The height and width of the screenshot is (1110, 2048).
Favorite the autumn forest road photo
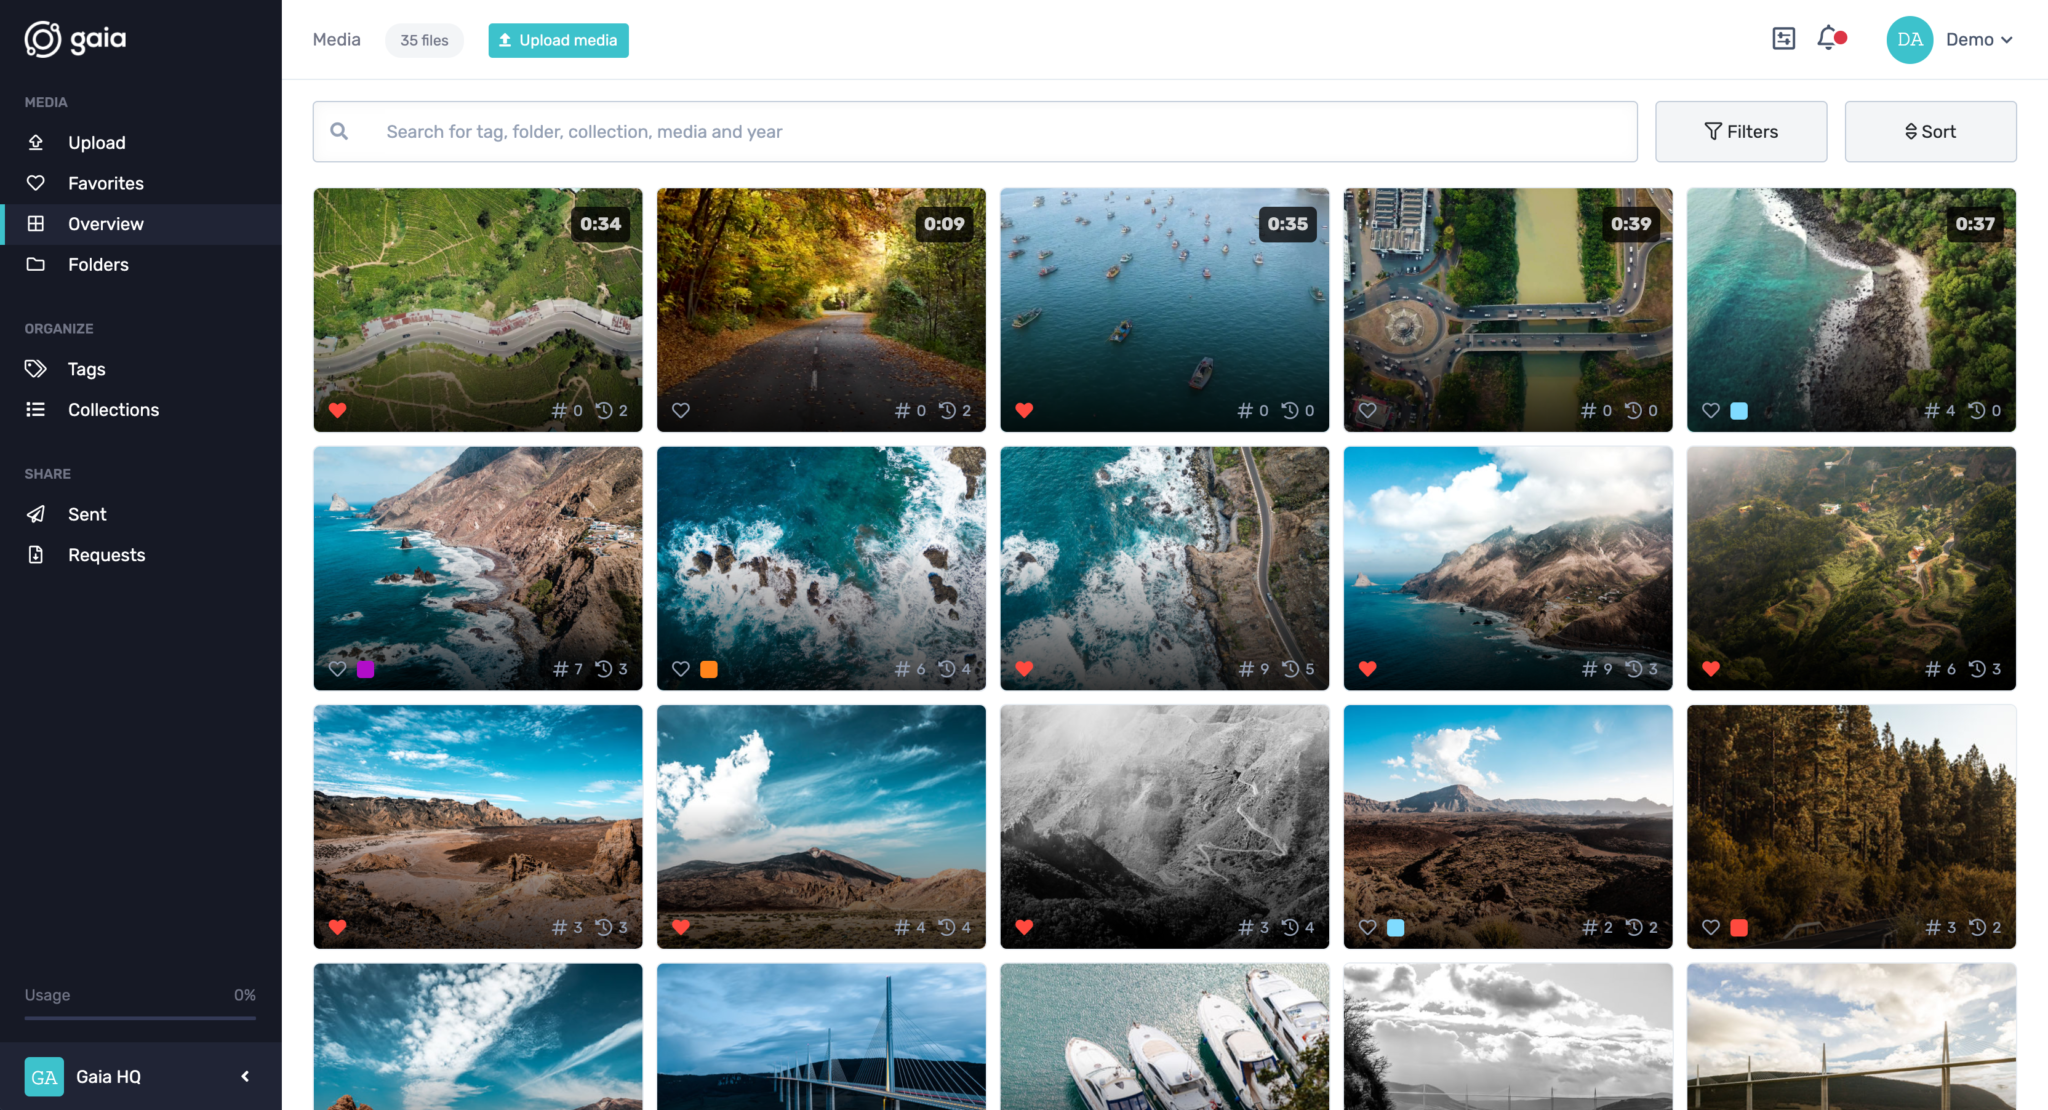tap(681, 410)
